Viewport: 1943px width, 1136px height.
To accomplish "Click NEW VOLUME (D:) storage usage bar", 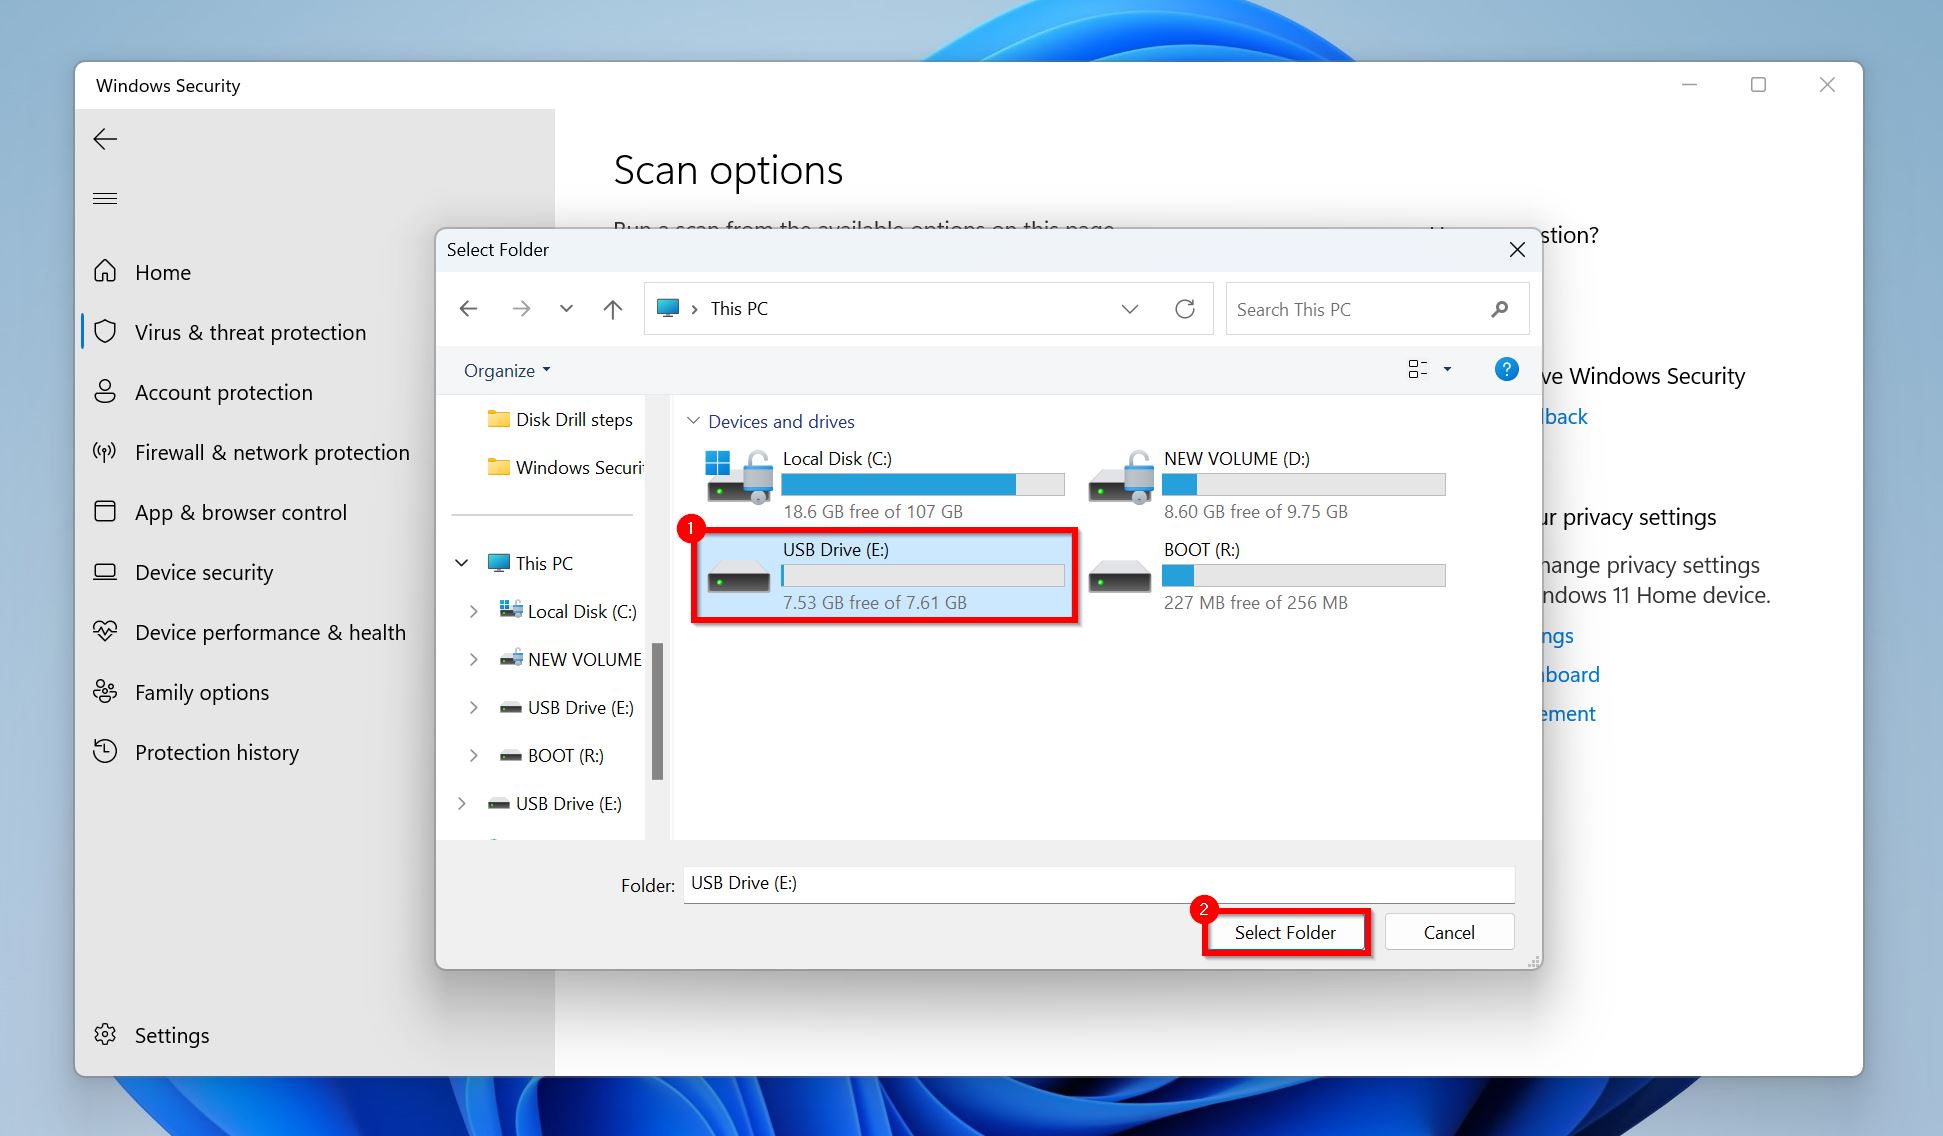I will pos(1303,484).
